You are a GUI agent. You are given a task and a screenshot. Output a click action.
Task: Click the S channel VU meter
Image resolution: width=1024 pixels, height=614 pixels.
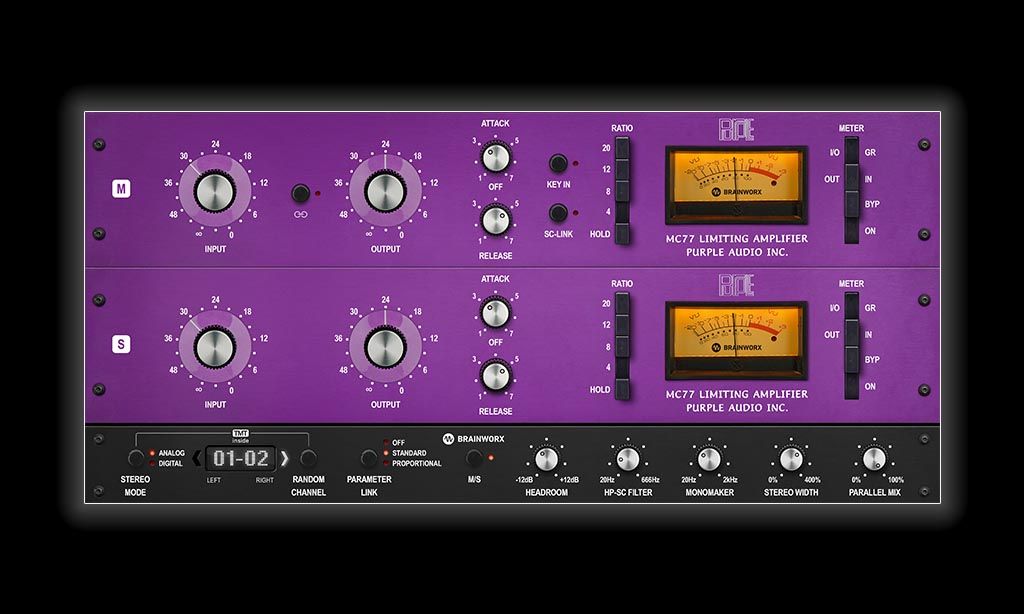(736, 340)
